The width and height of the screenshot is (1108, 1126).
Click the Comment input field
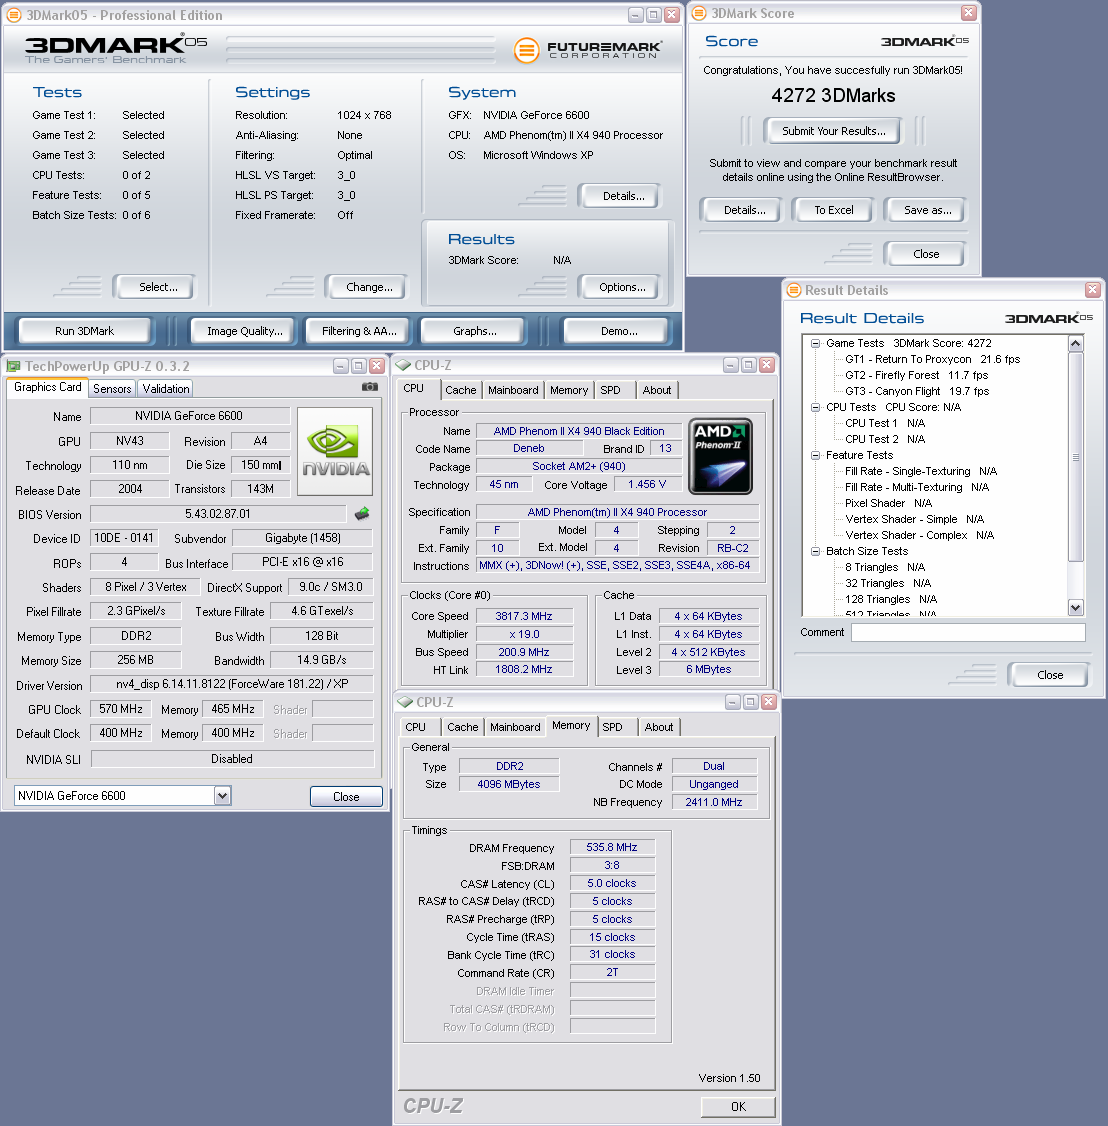coord(968,633)
